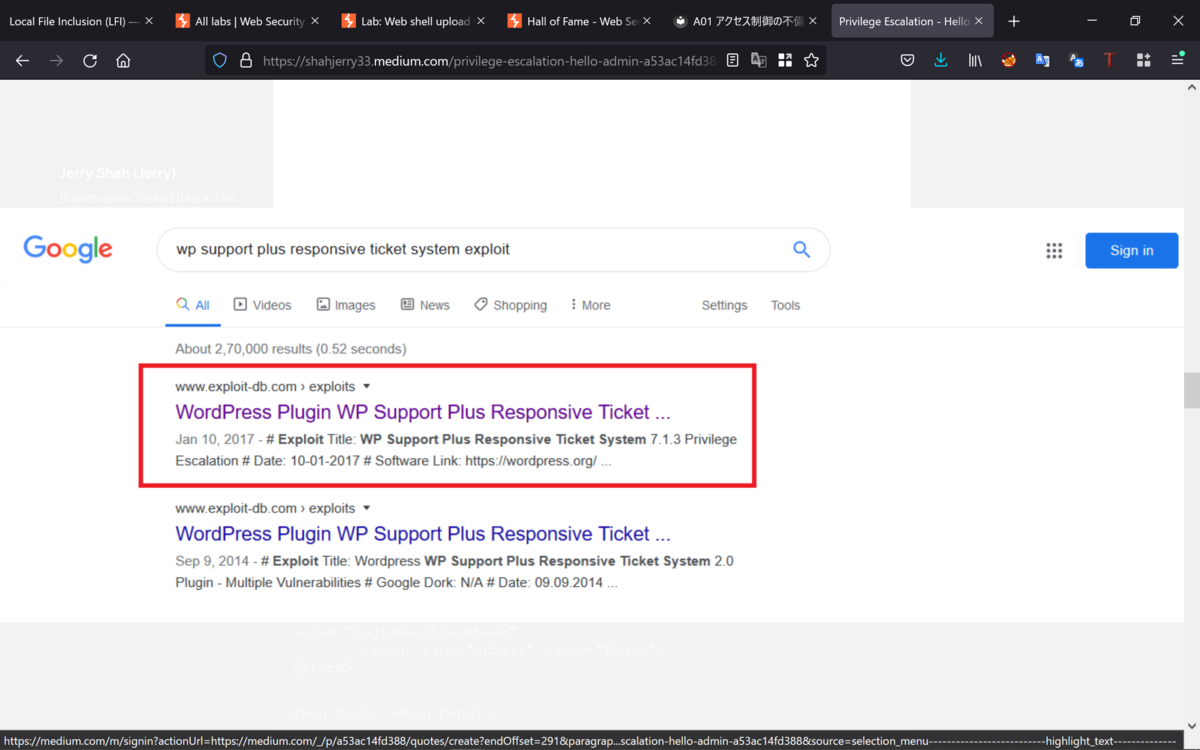Open the 2014 Multiple Vulnerabilities exploit-db result
Screen dimensions: 1200x750
tap(422, 534)
